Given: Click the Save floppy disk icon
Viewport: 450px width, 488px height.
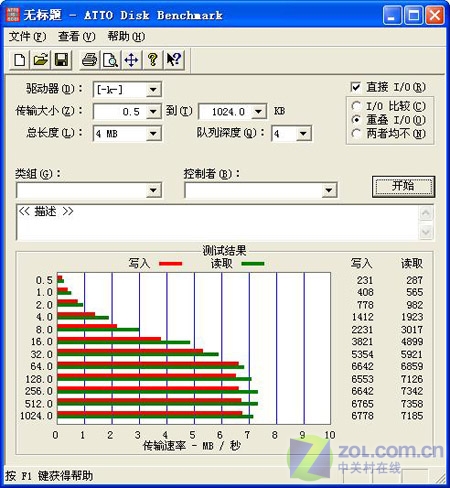Looking at the screenshot, I should pos(61,60).
